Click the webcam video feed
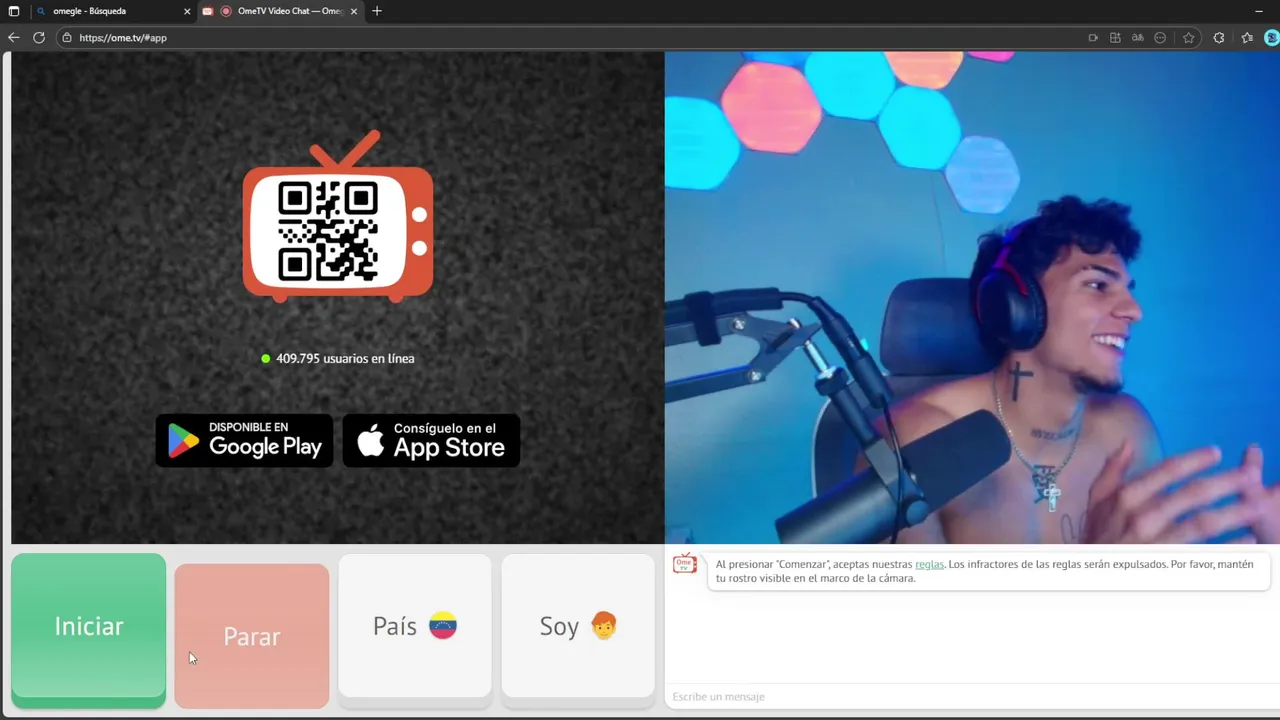1280x720 pixels. point(972,298)
